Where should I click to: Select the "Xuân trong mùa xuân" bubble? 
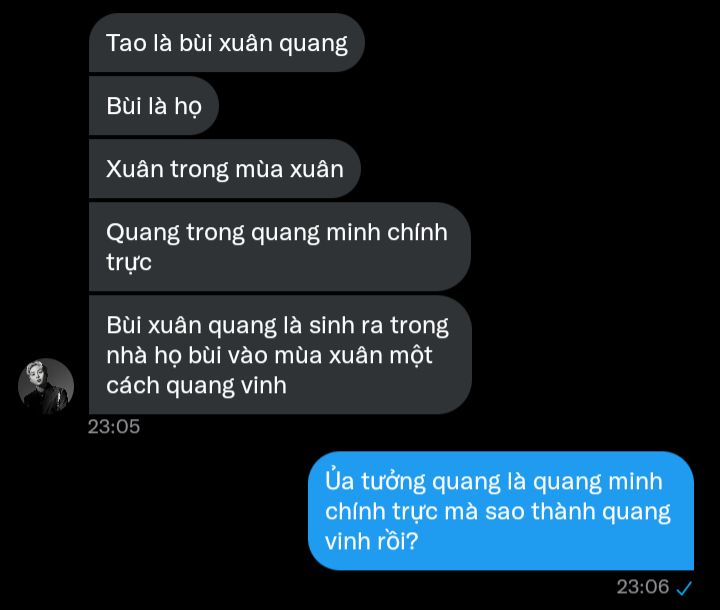click(225, 169)
